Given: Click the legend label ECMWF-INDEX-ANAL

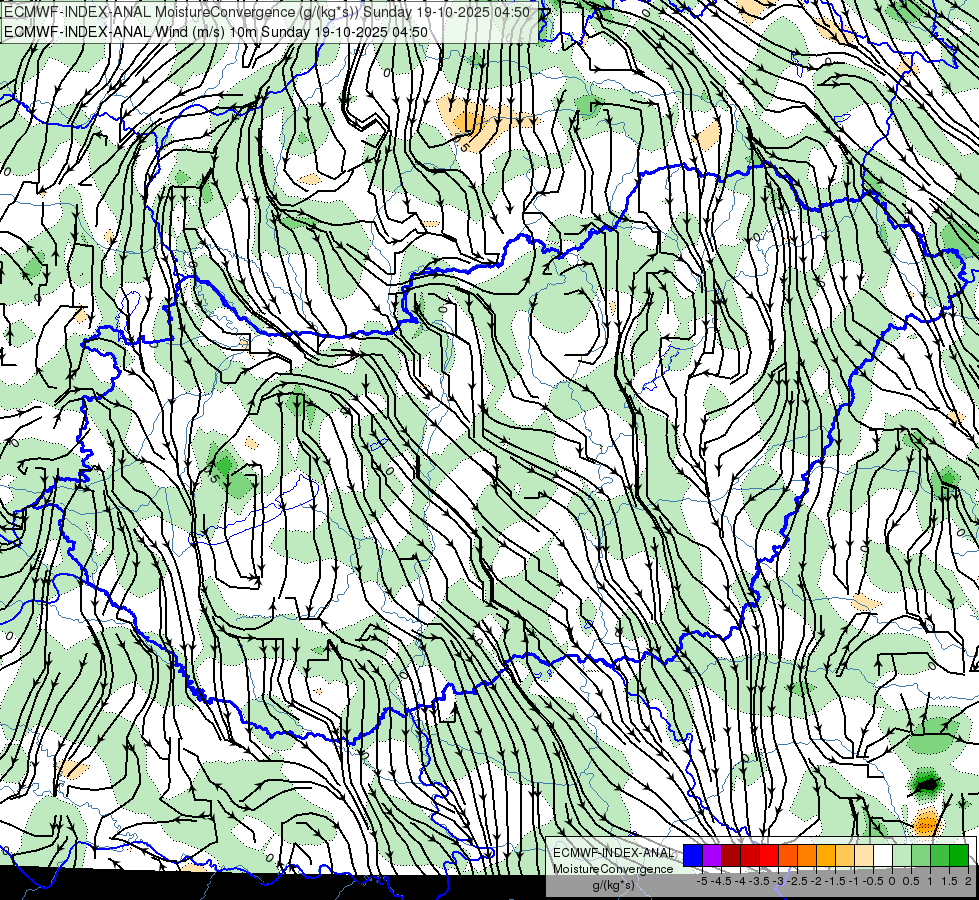Looking at the screenshot, I should [x=613, y=853].
